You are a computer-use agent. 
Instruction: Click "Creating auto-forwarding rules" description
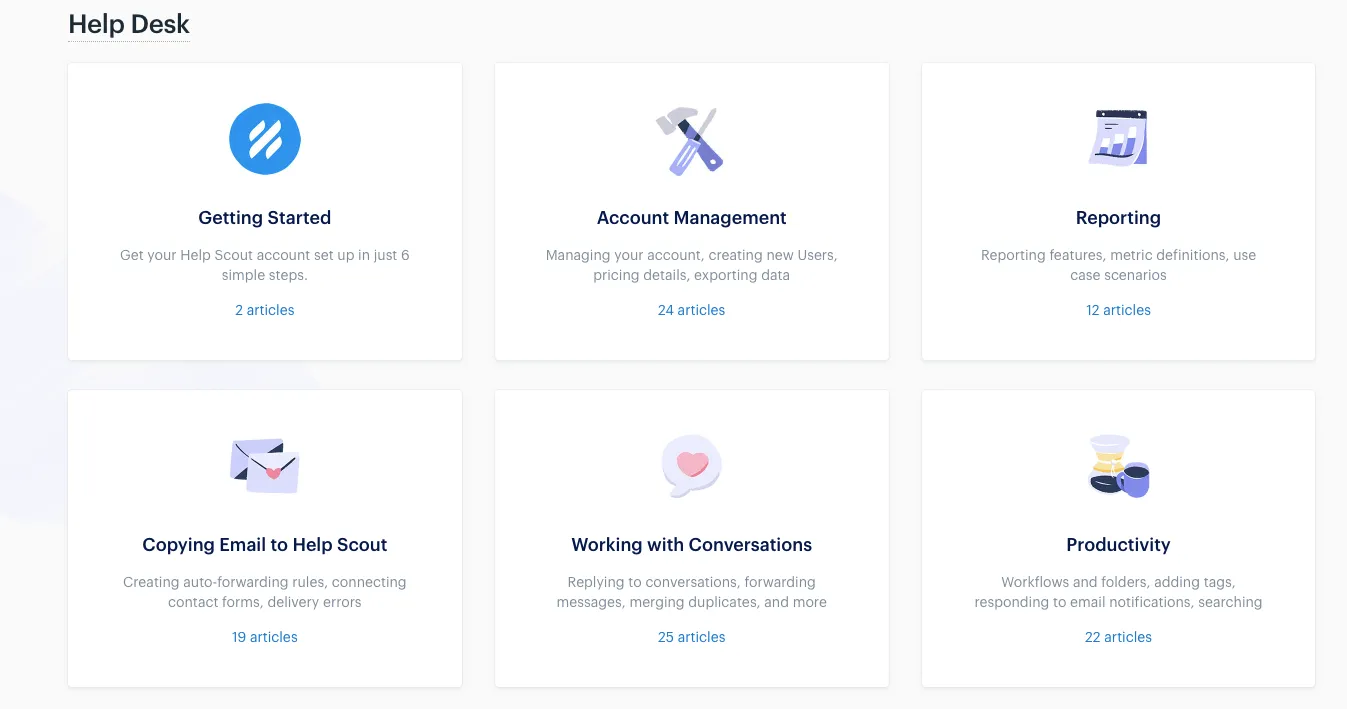[x=265, y=592]
